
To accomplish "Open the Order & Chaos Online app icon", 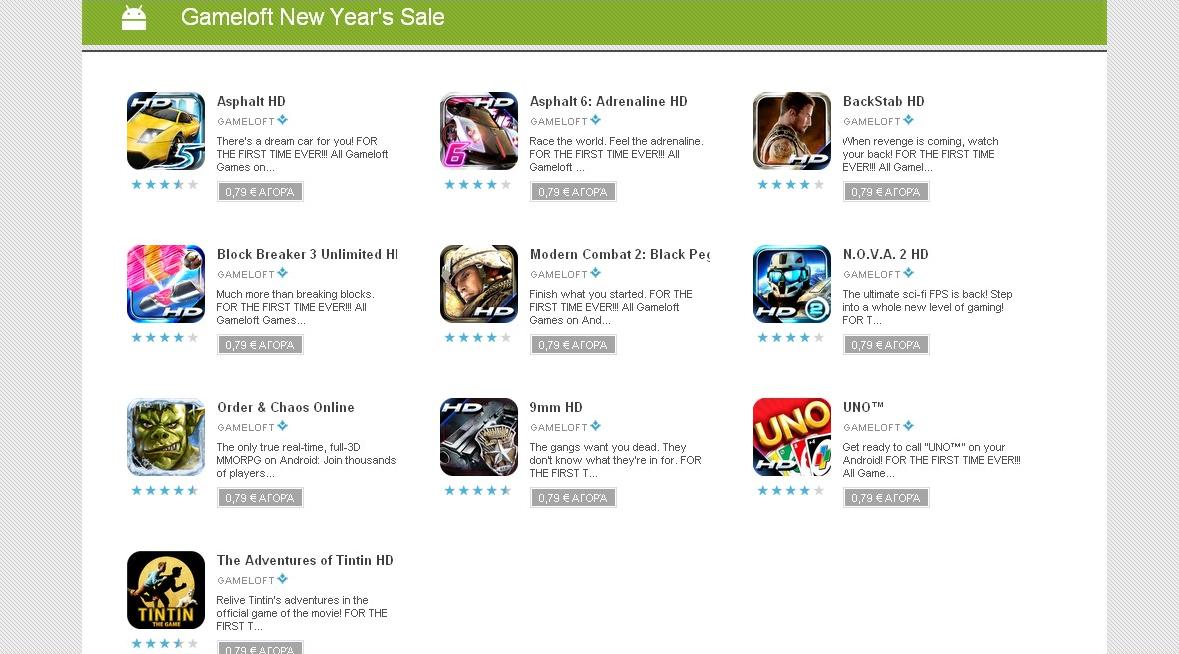I will point(165,437).
